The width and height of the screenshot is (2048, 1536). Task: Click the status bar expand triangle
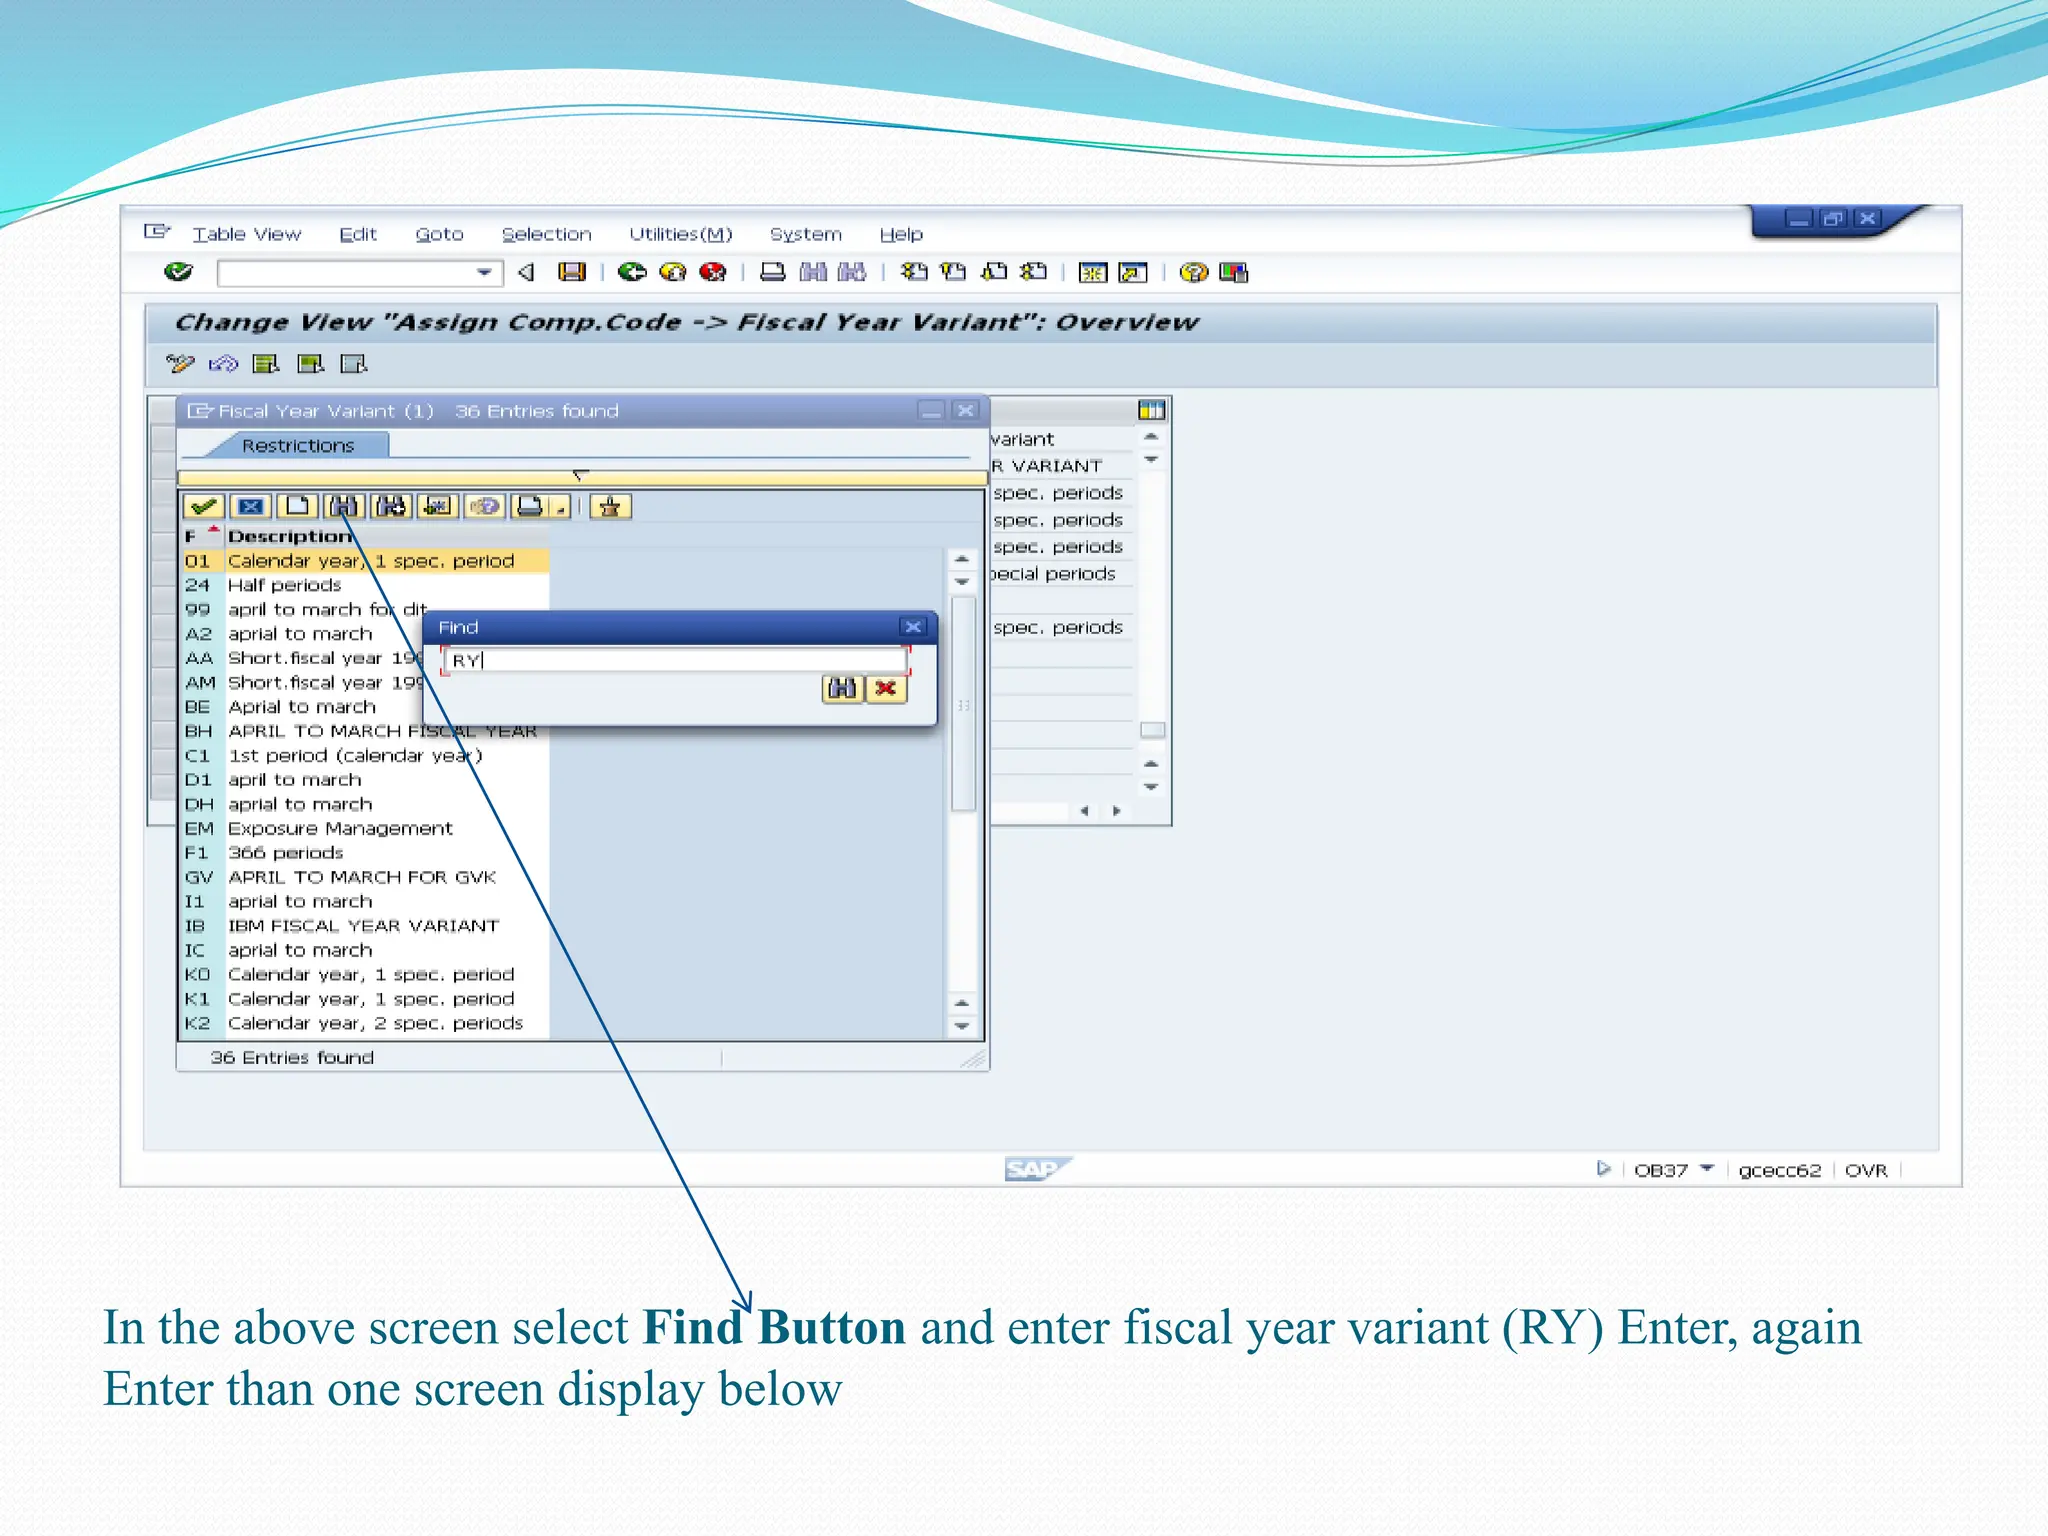pyautogui.click(x=1603, y=1168)
